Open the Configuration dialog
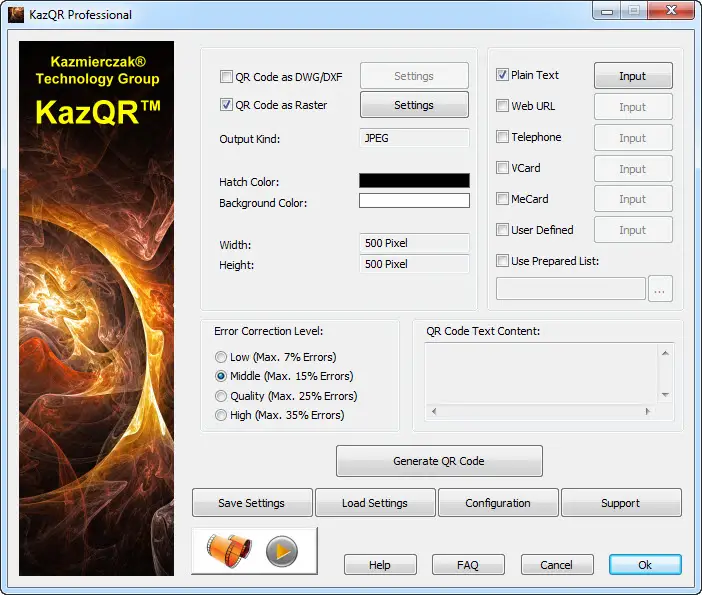Image resolution: width=702 pixels, height=595 pixels. [498, 503]
